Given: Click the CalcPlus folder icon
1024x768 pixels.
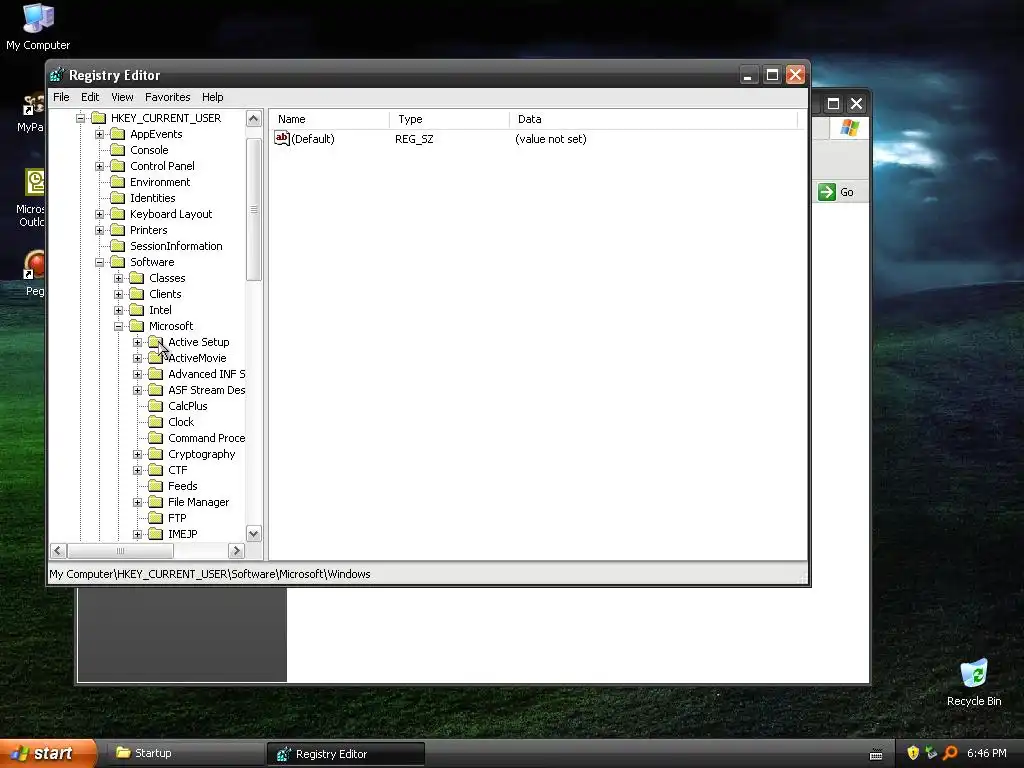Looking at the screenshot, I should click(x=155, y=406).
